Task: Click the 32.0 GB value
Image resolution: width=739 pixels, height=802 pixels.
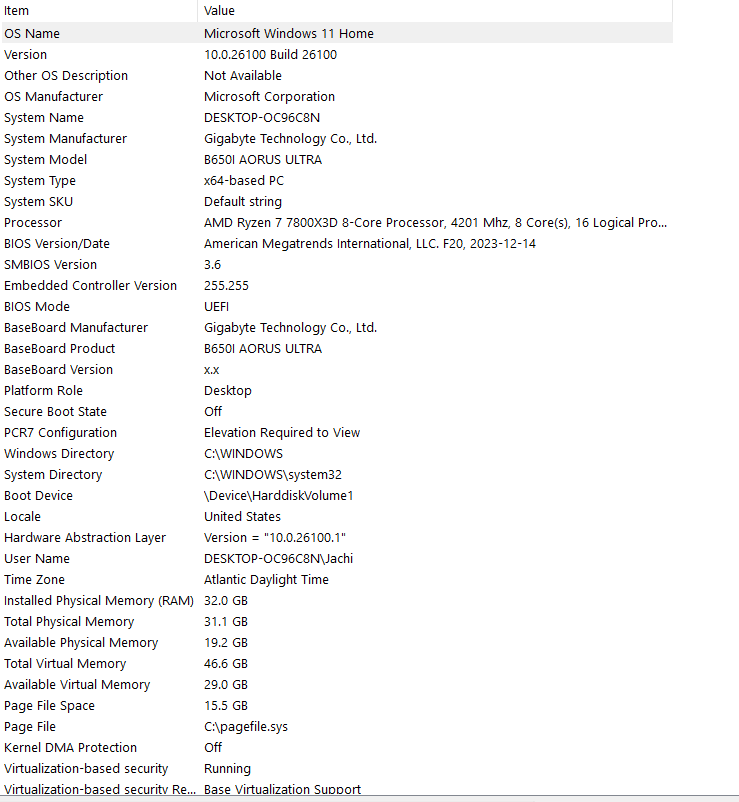Action: point(226,600)
